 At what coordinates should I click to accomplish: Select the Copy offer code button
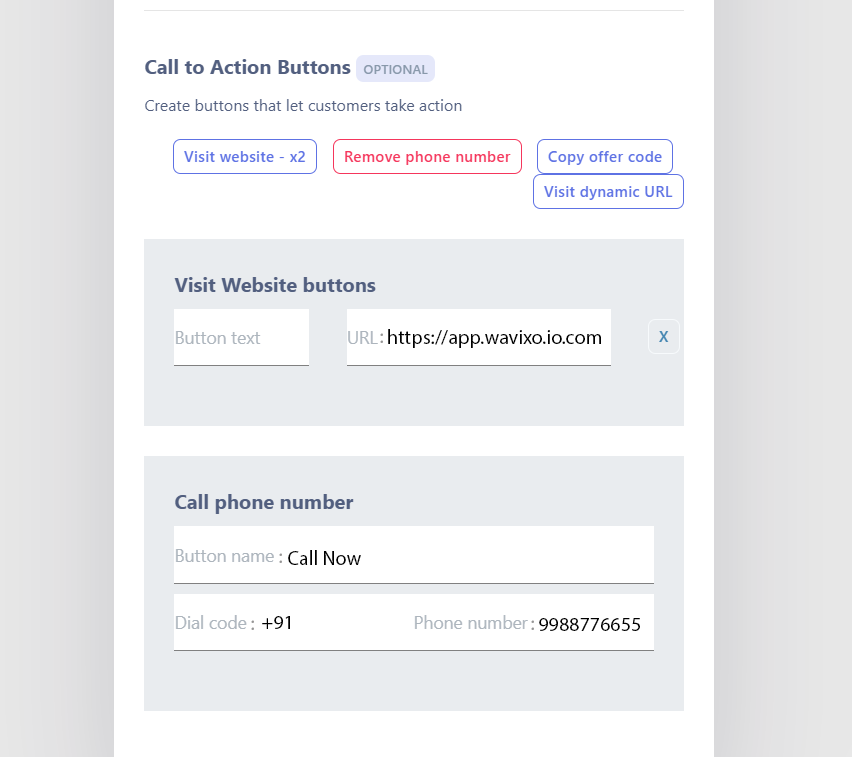(x=605, y=157)
